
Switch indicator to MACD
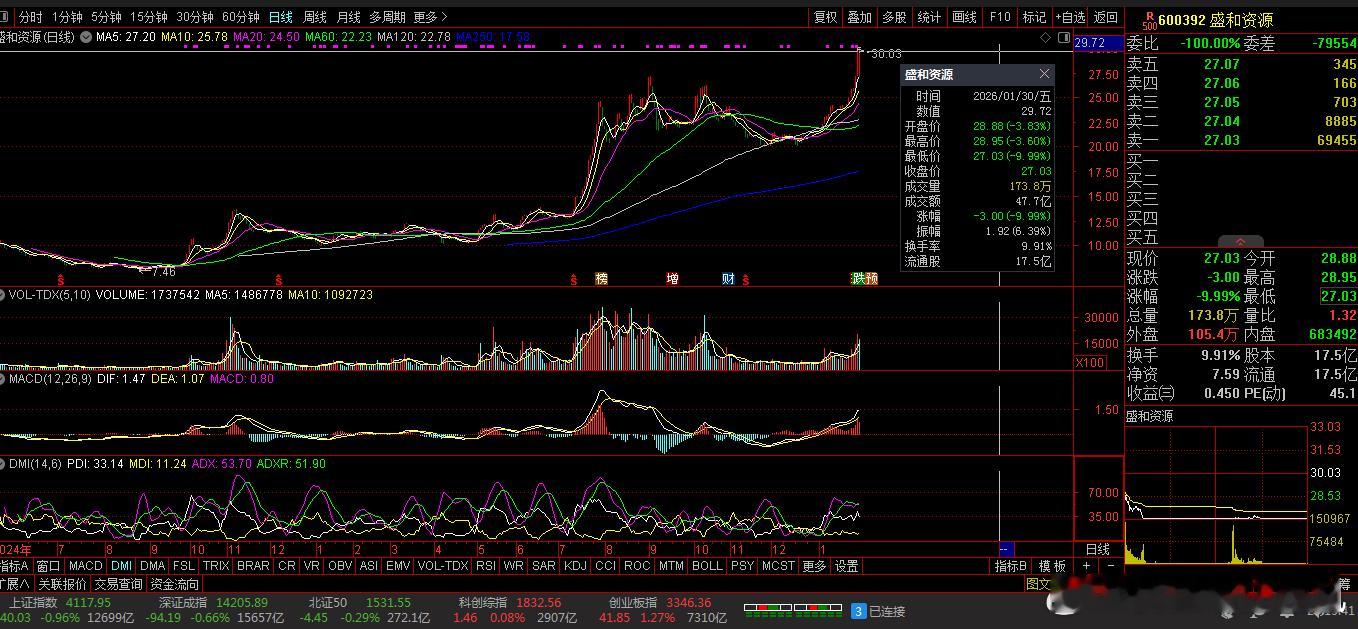pos(85,566)
